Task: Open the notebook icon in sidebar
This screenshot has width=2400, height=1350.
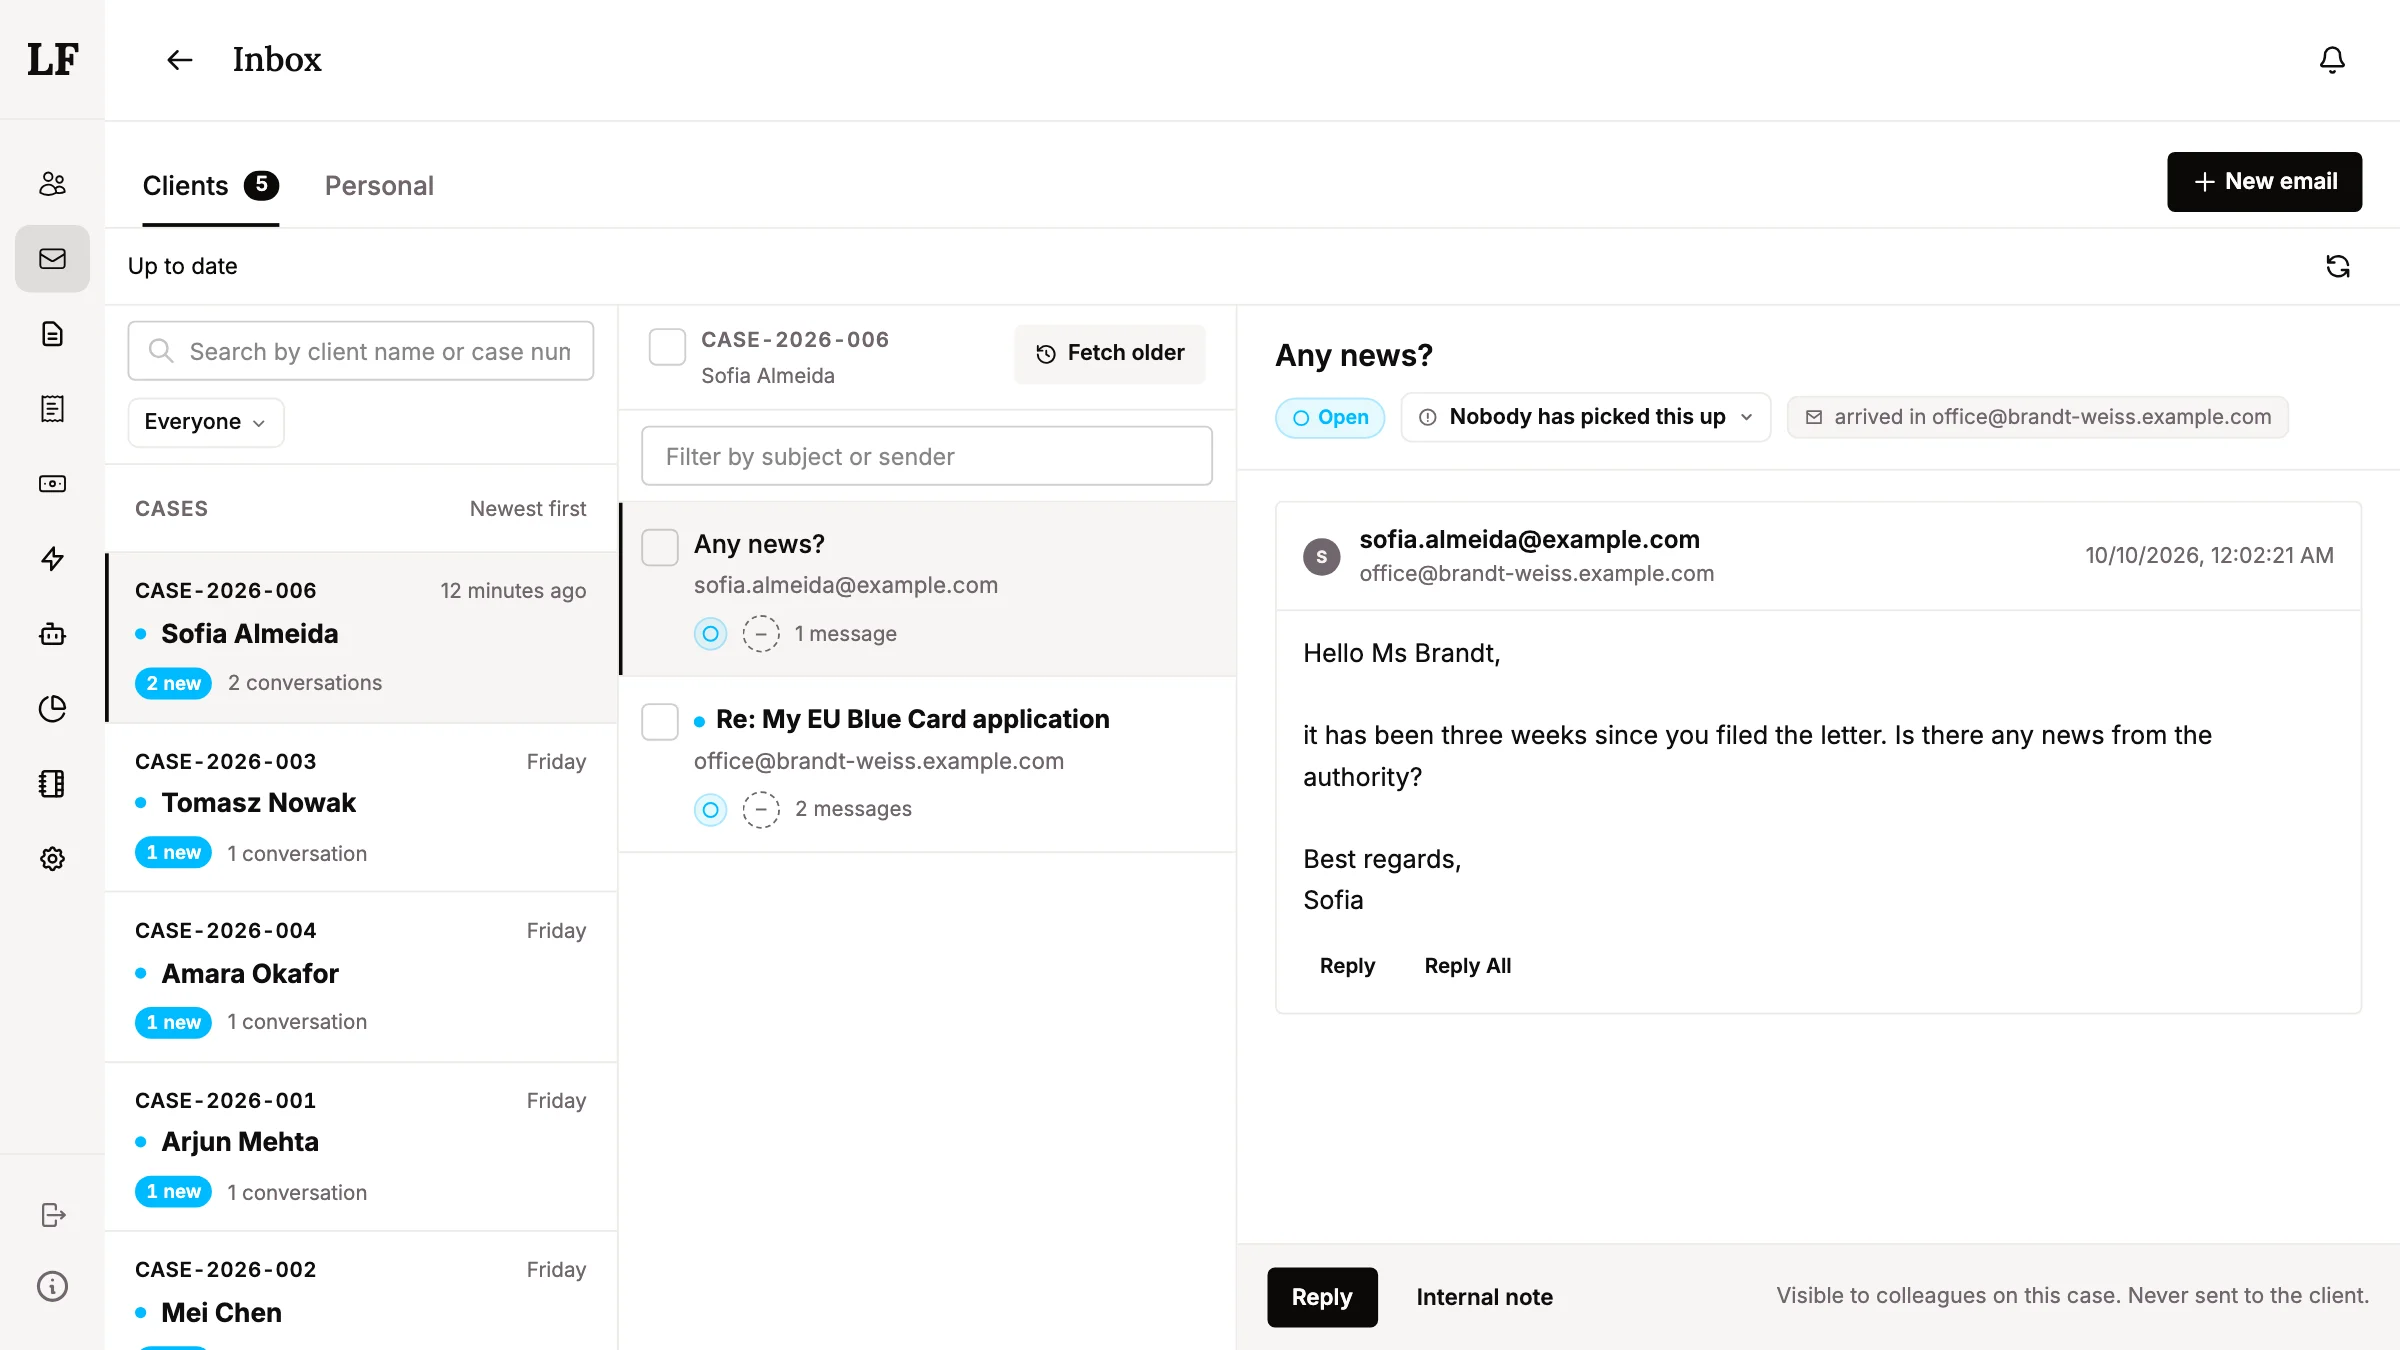Action: pos(52,784)
